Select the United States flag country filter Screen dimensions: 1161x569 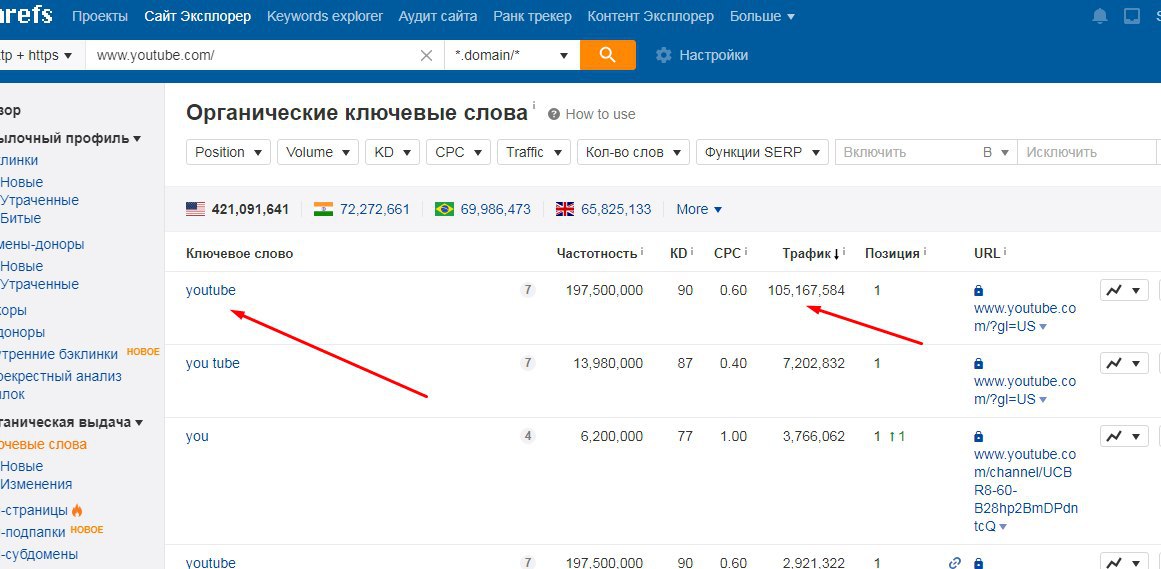pos(195,209)
